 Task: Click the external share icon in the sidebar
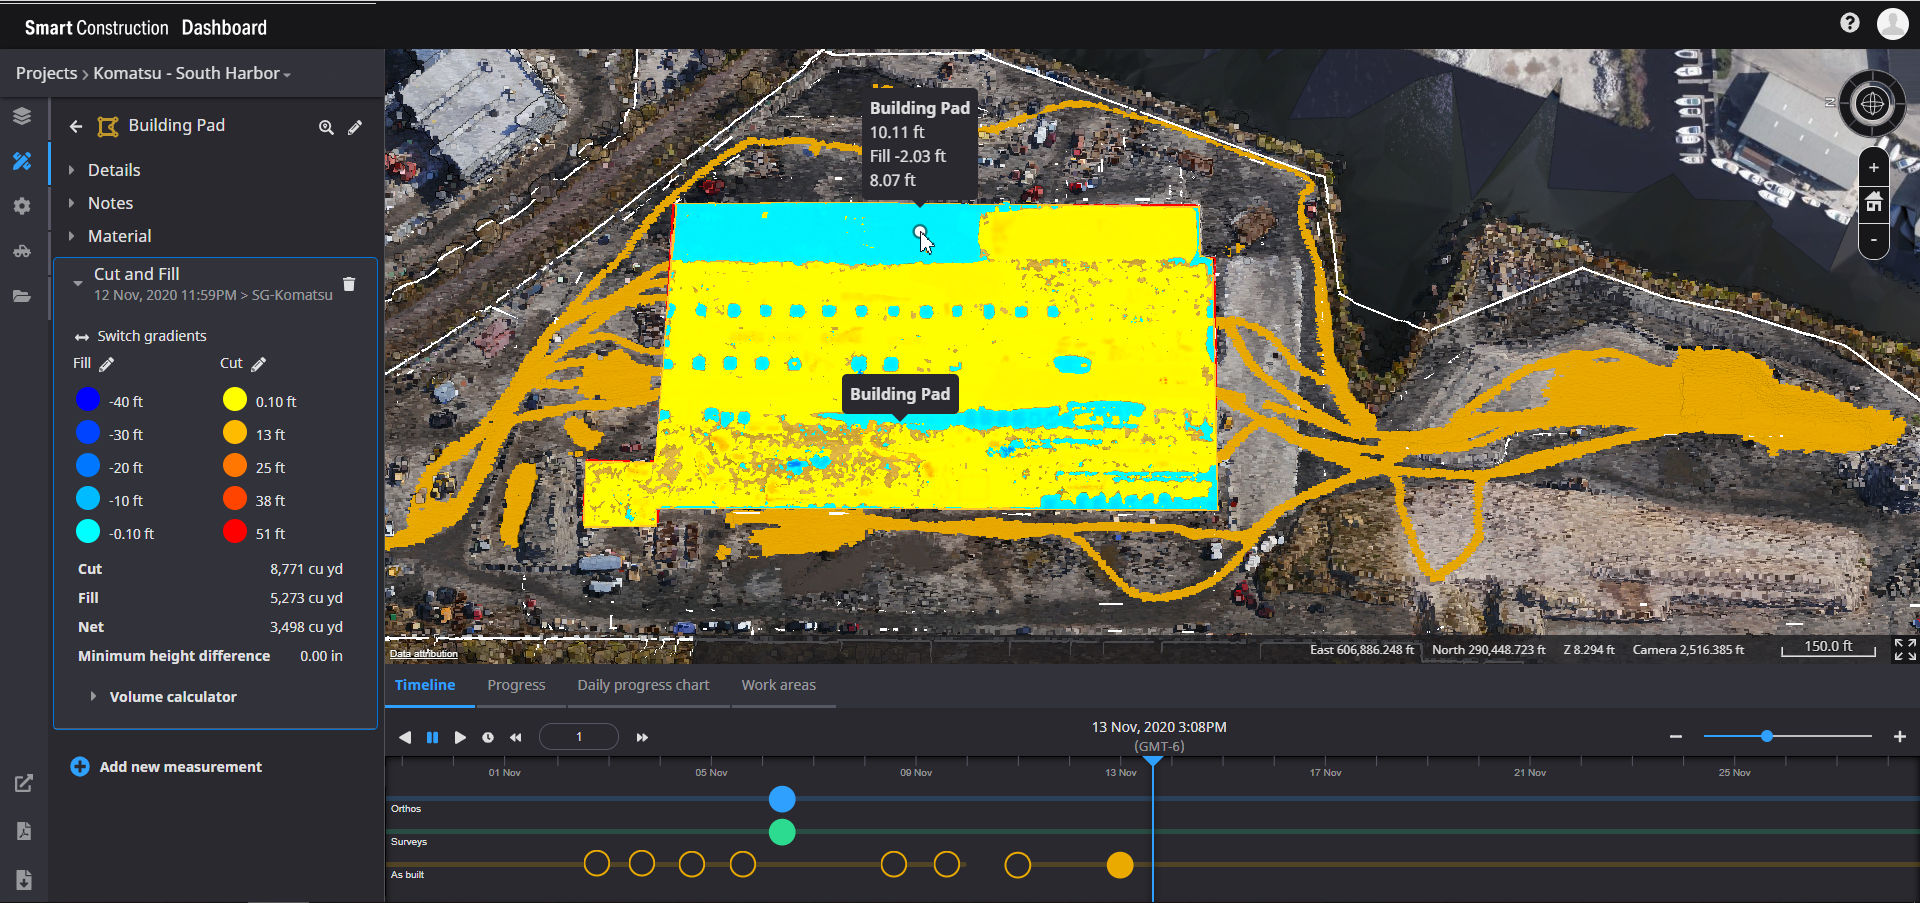coord(24,784)
